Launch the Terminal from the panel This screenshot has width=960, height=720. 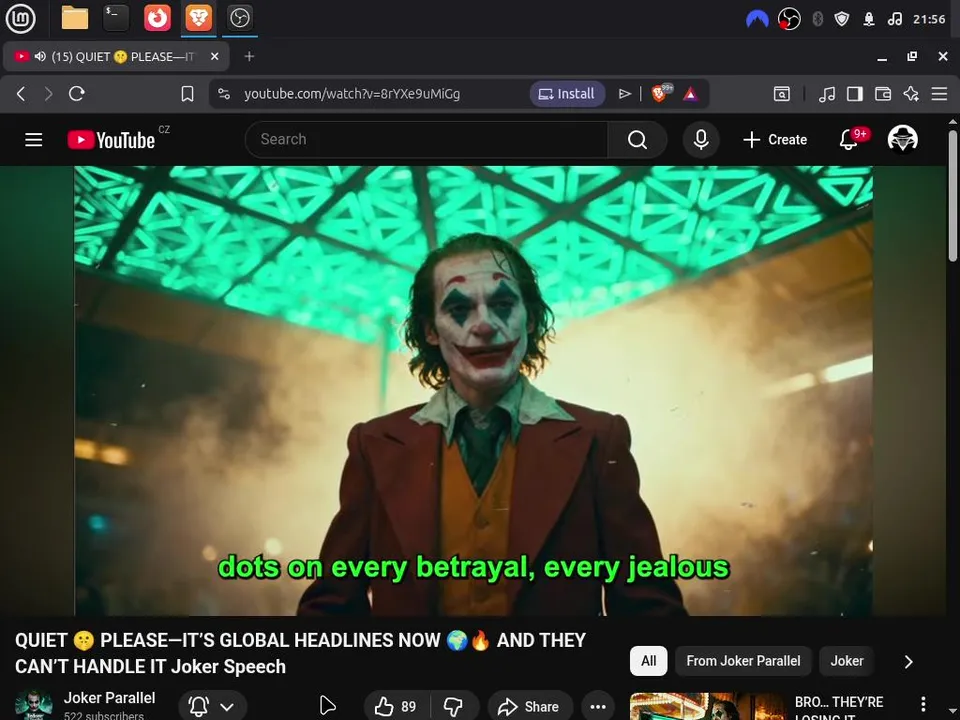(116, 18)
